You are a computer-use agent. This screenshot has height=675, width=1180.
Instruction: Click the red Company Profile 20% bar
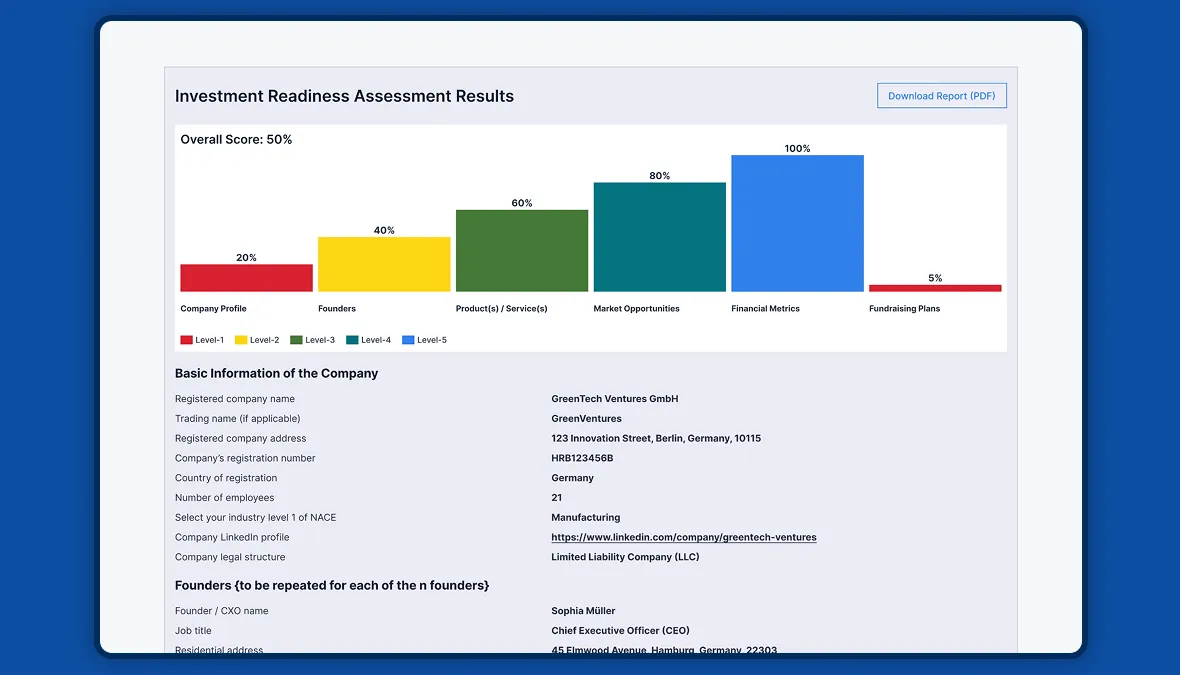(x=246, y=278)
